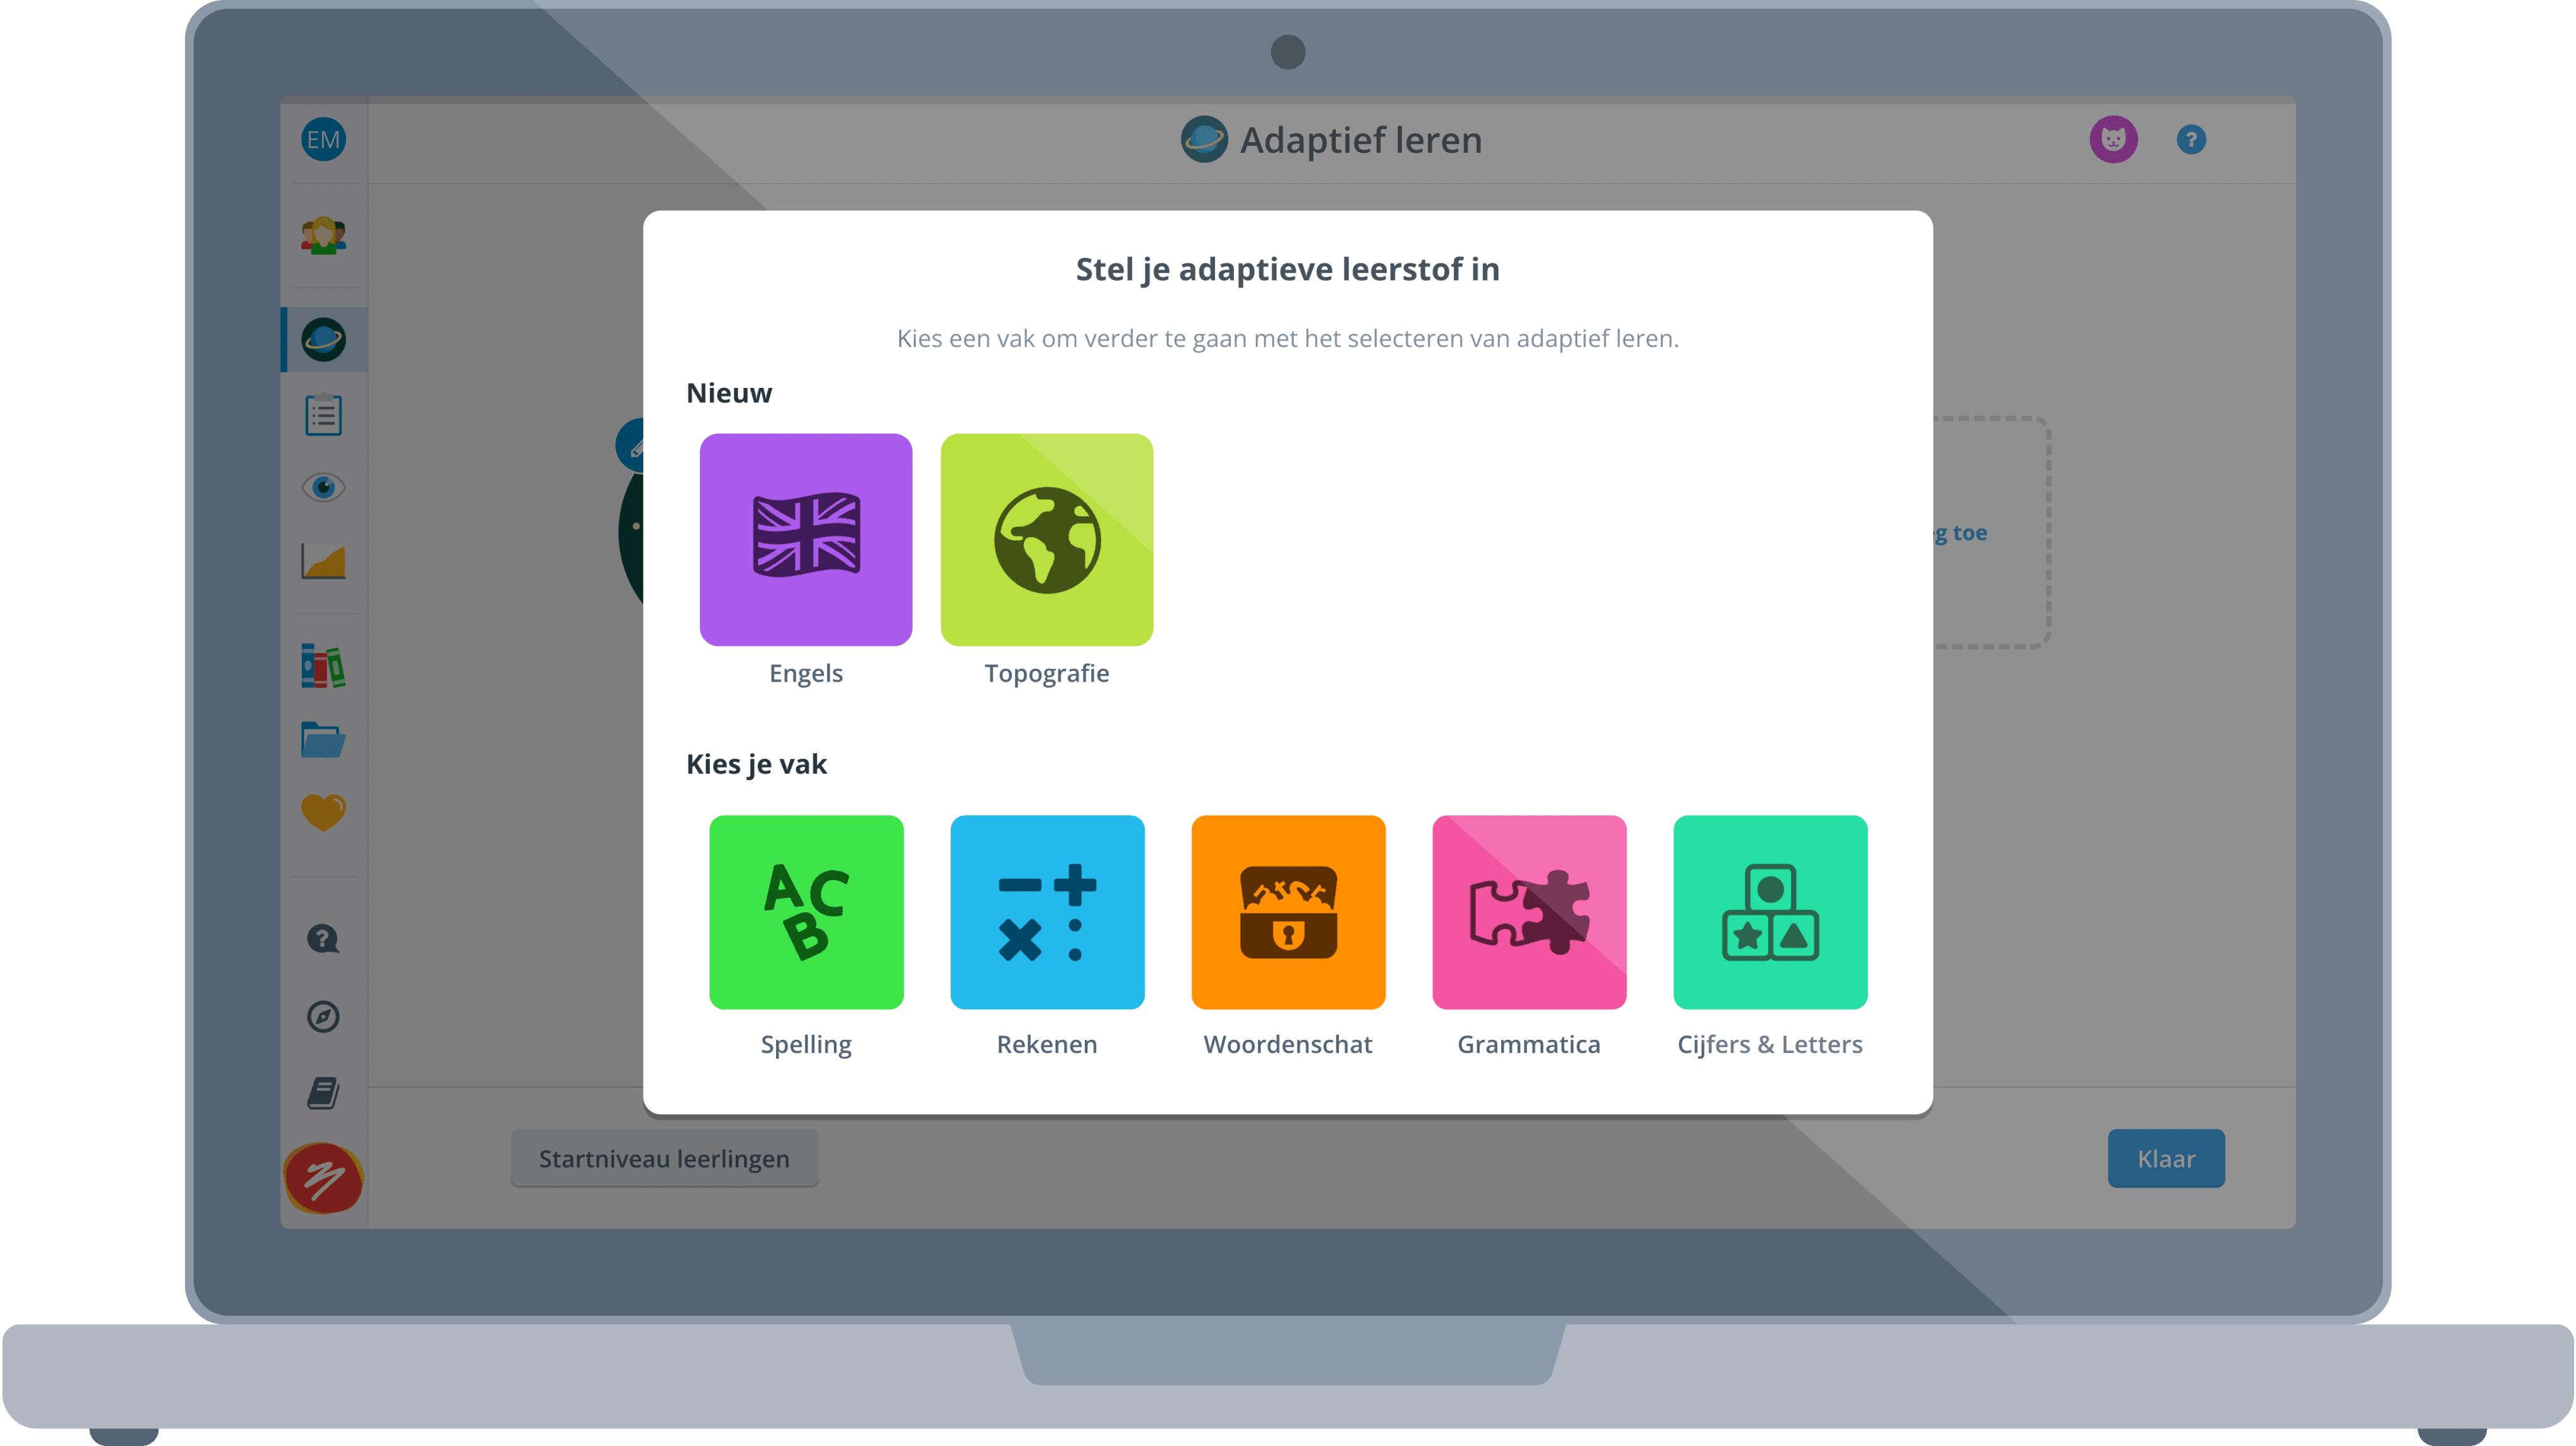The width and height of the screenshot is (2576, 1446).
Task: Choose the Spelling subject tile
Action: (806, 912)
